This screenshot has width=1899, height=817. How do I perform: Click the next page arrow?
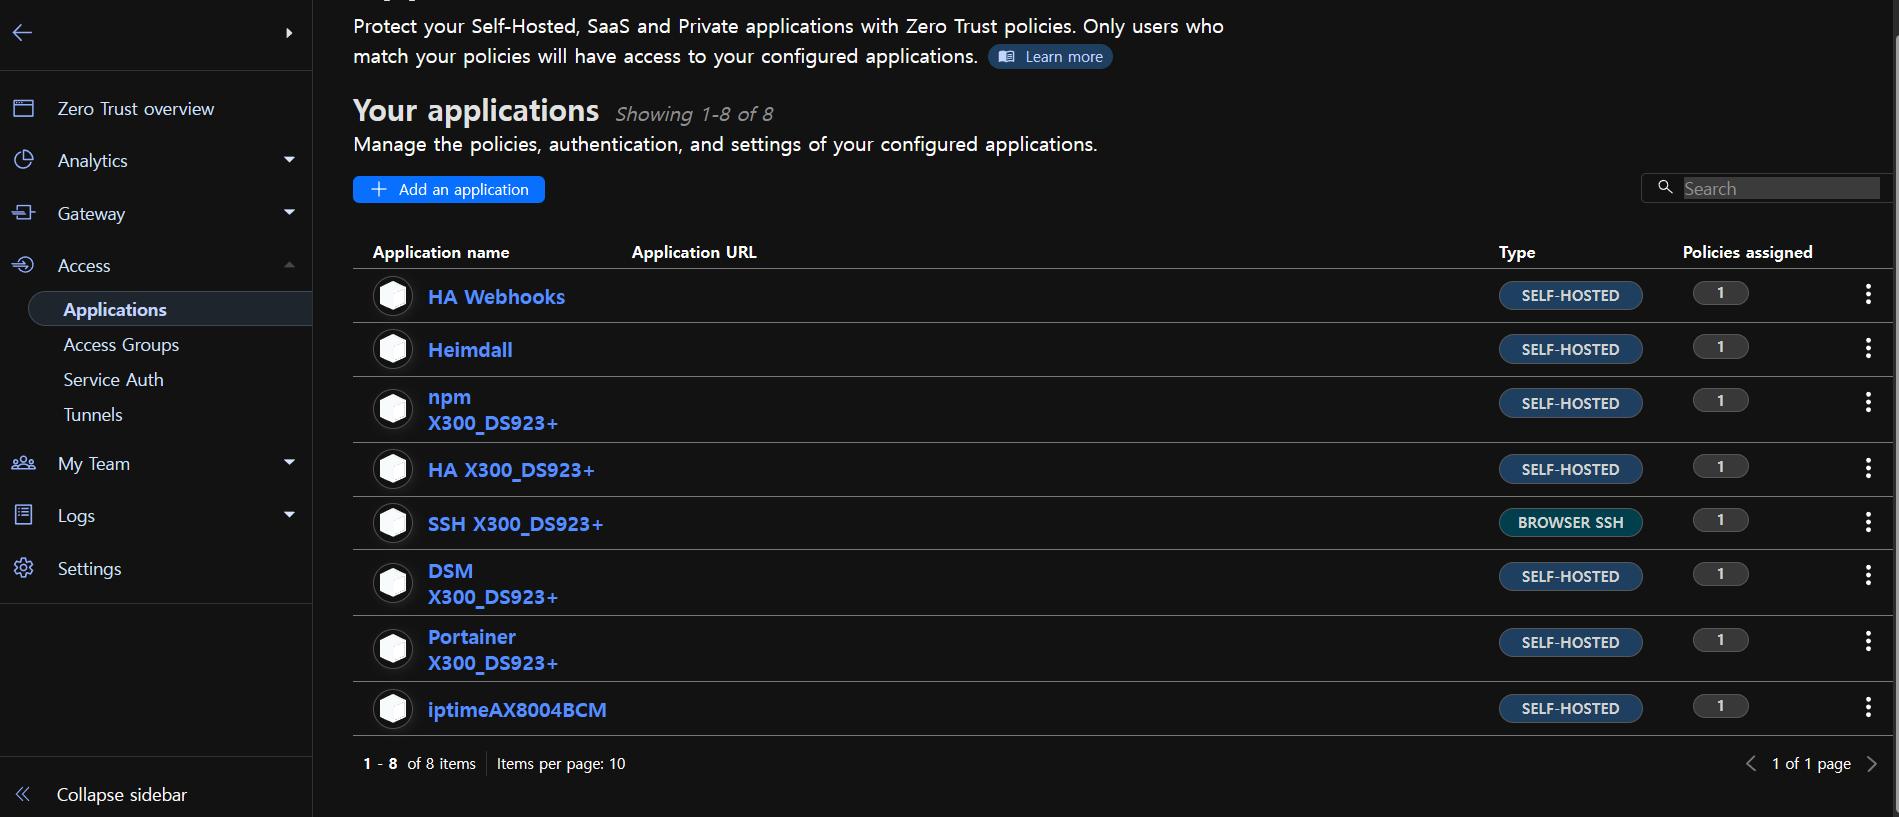(x=1871, y=764)
